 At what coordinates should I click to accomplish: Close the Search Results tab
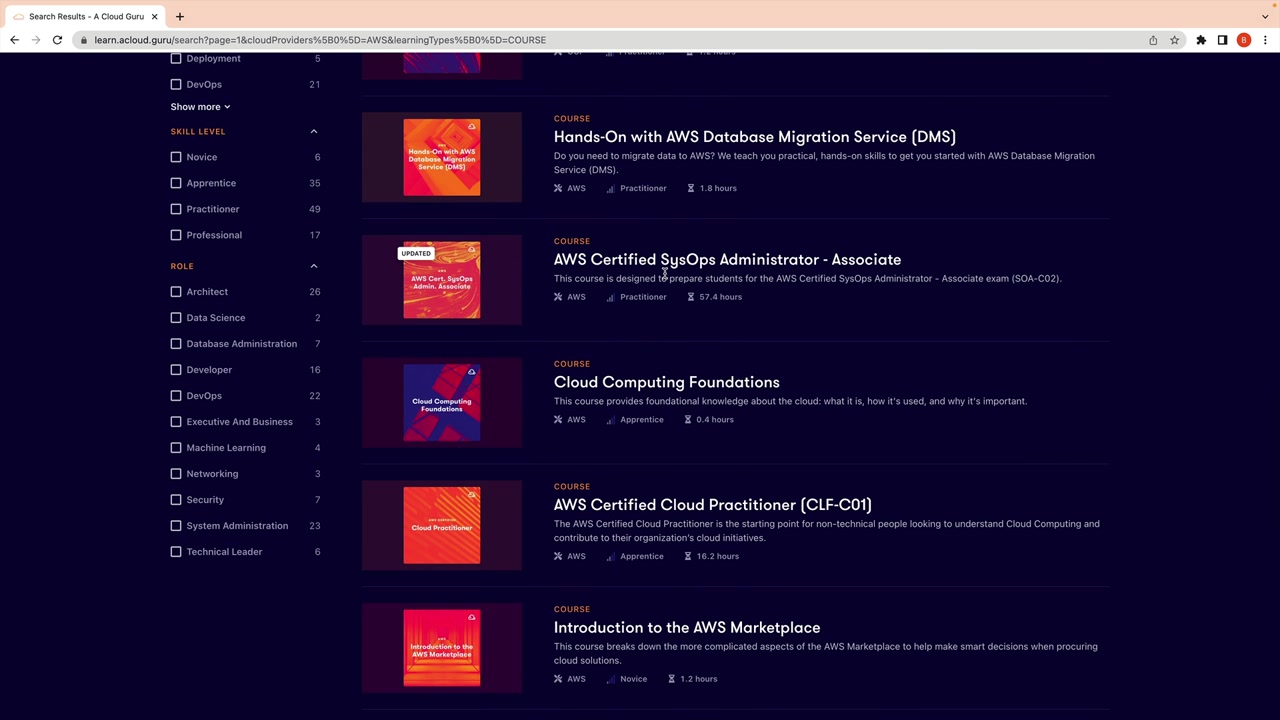[x=155, y=16]
